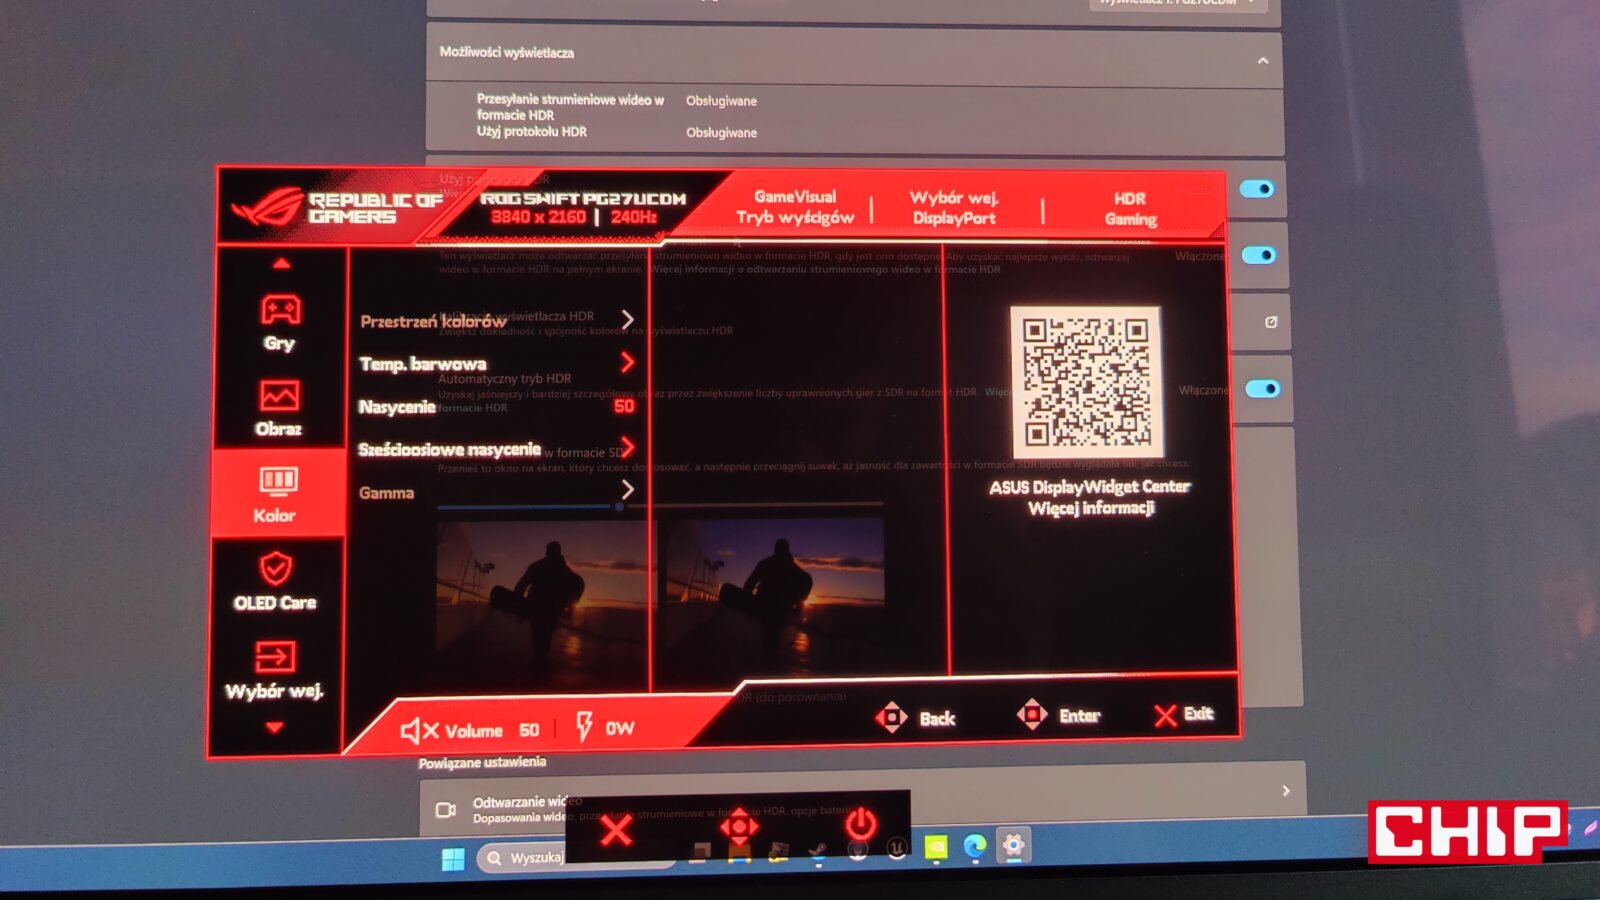Click the SDR brightness slider handle
The image size is (1600, 900).
coord(619,507)
